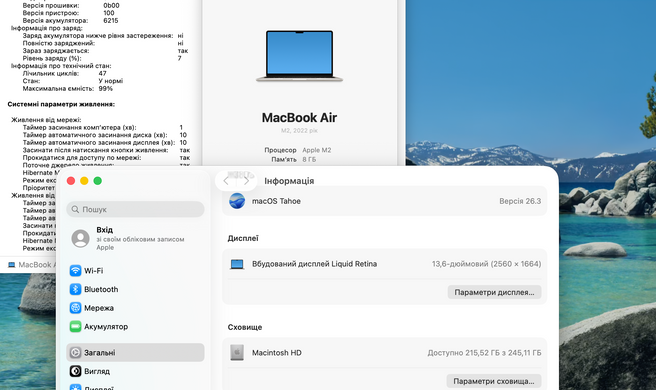Select Вигляд label in settings sidebar
The width and height of the screenshot is (656, 390).
pos(97,371)
